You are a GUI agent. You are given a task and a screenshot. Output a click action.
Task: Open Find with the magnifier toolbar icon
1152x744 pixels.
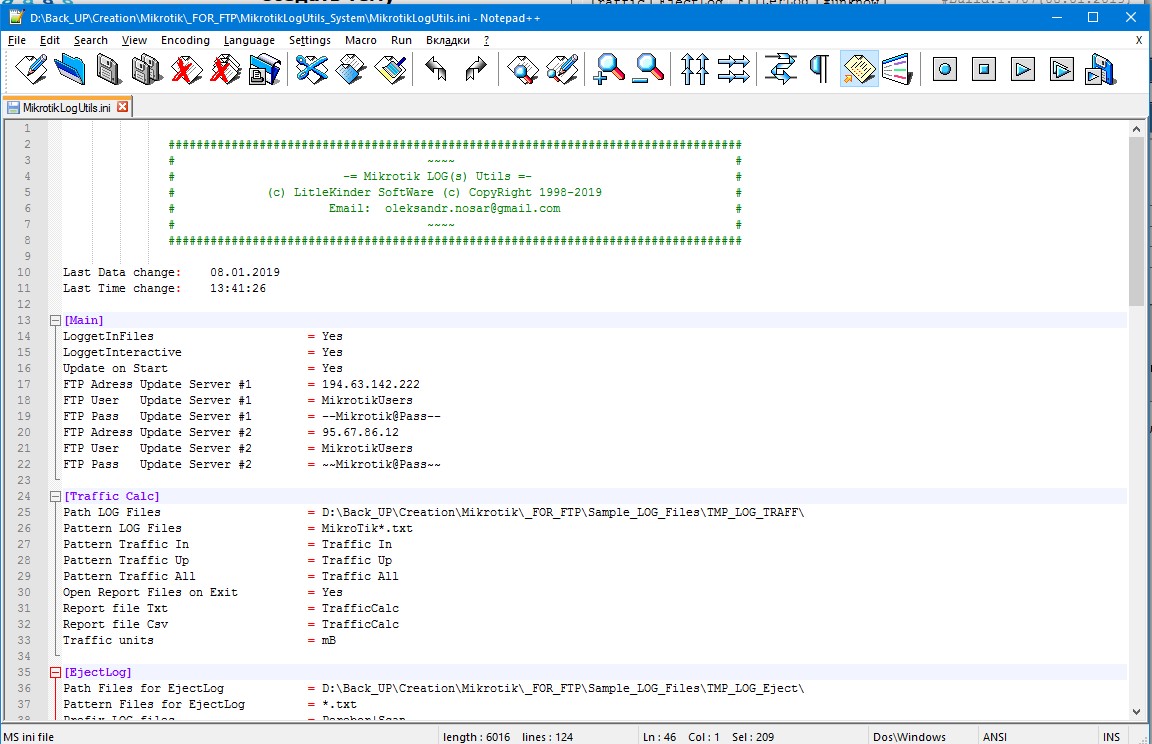tap(522, 70)
